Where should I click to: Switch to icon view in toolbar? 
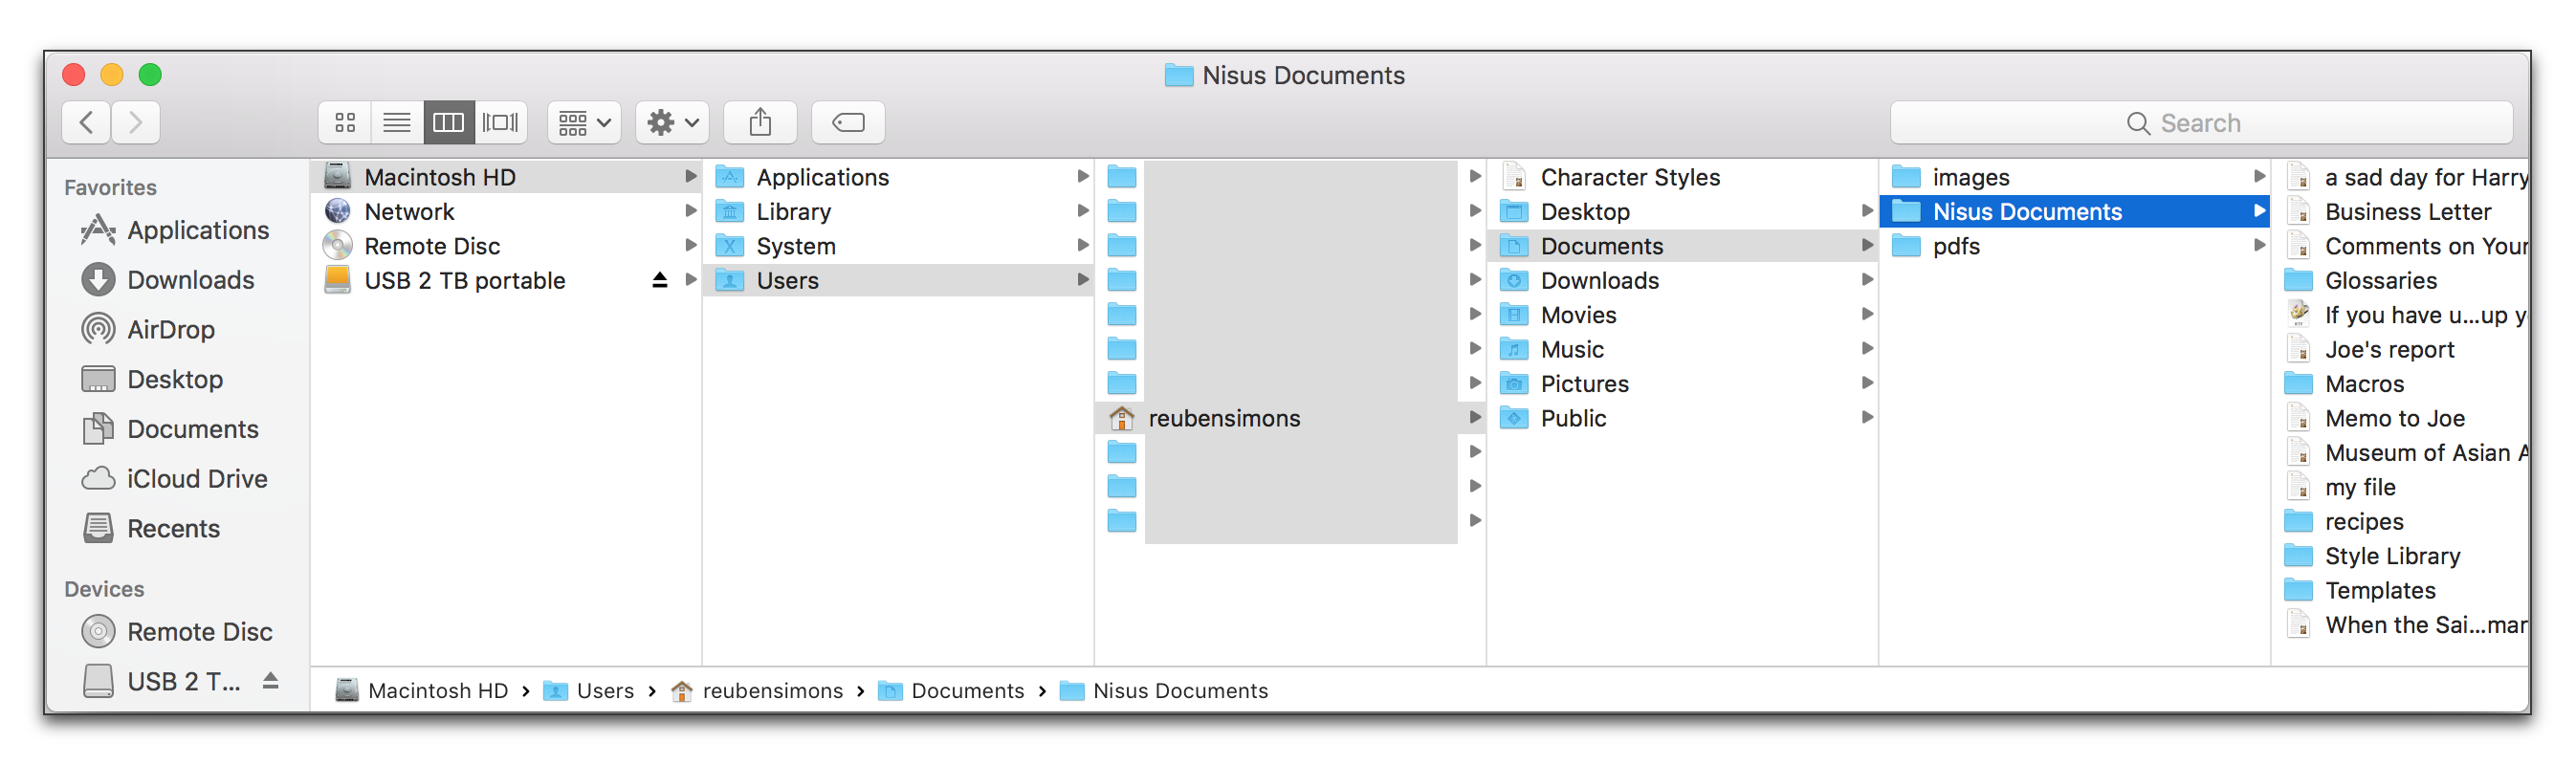tap(345, 123)
